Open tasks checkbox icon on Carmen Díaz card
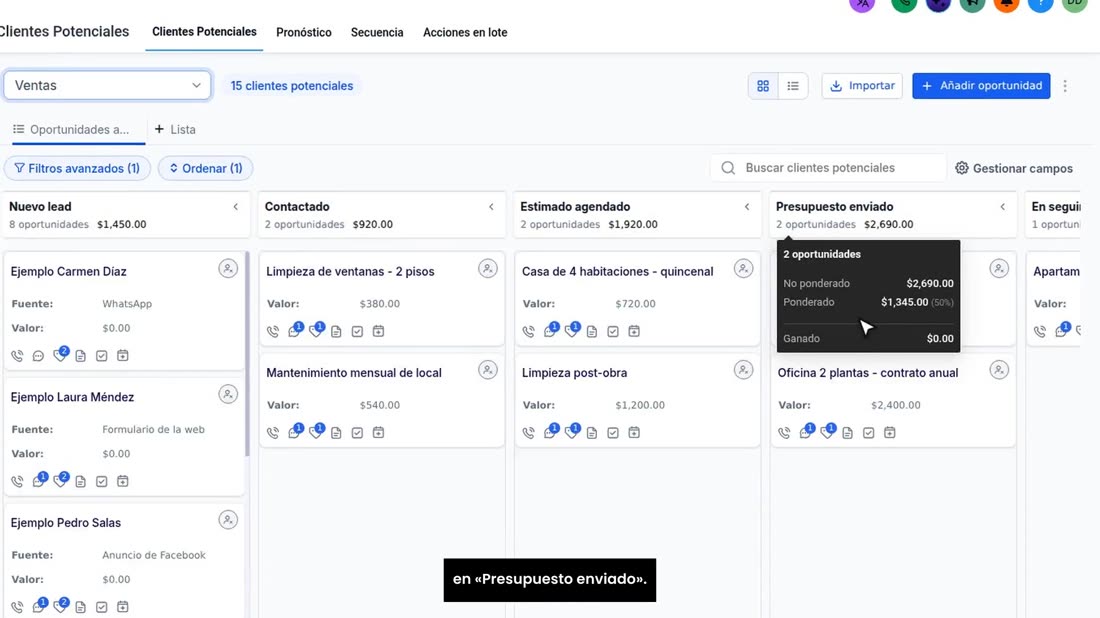 pyautogui.click(x=102, y=356)
